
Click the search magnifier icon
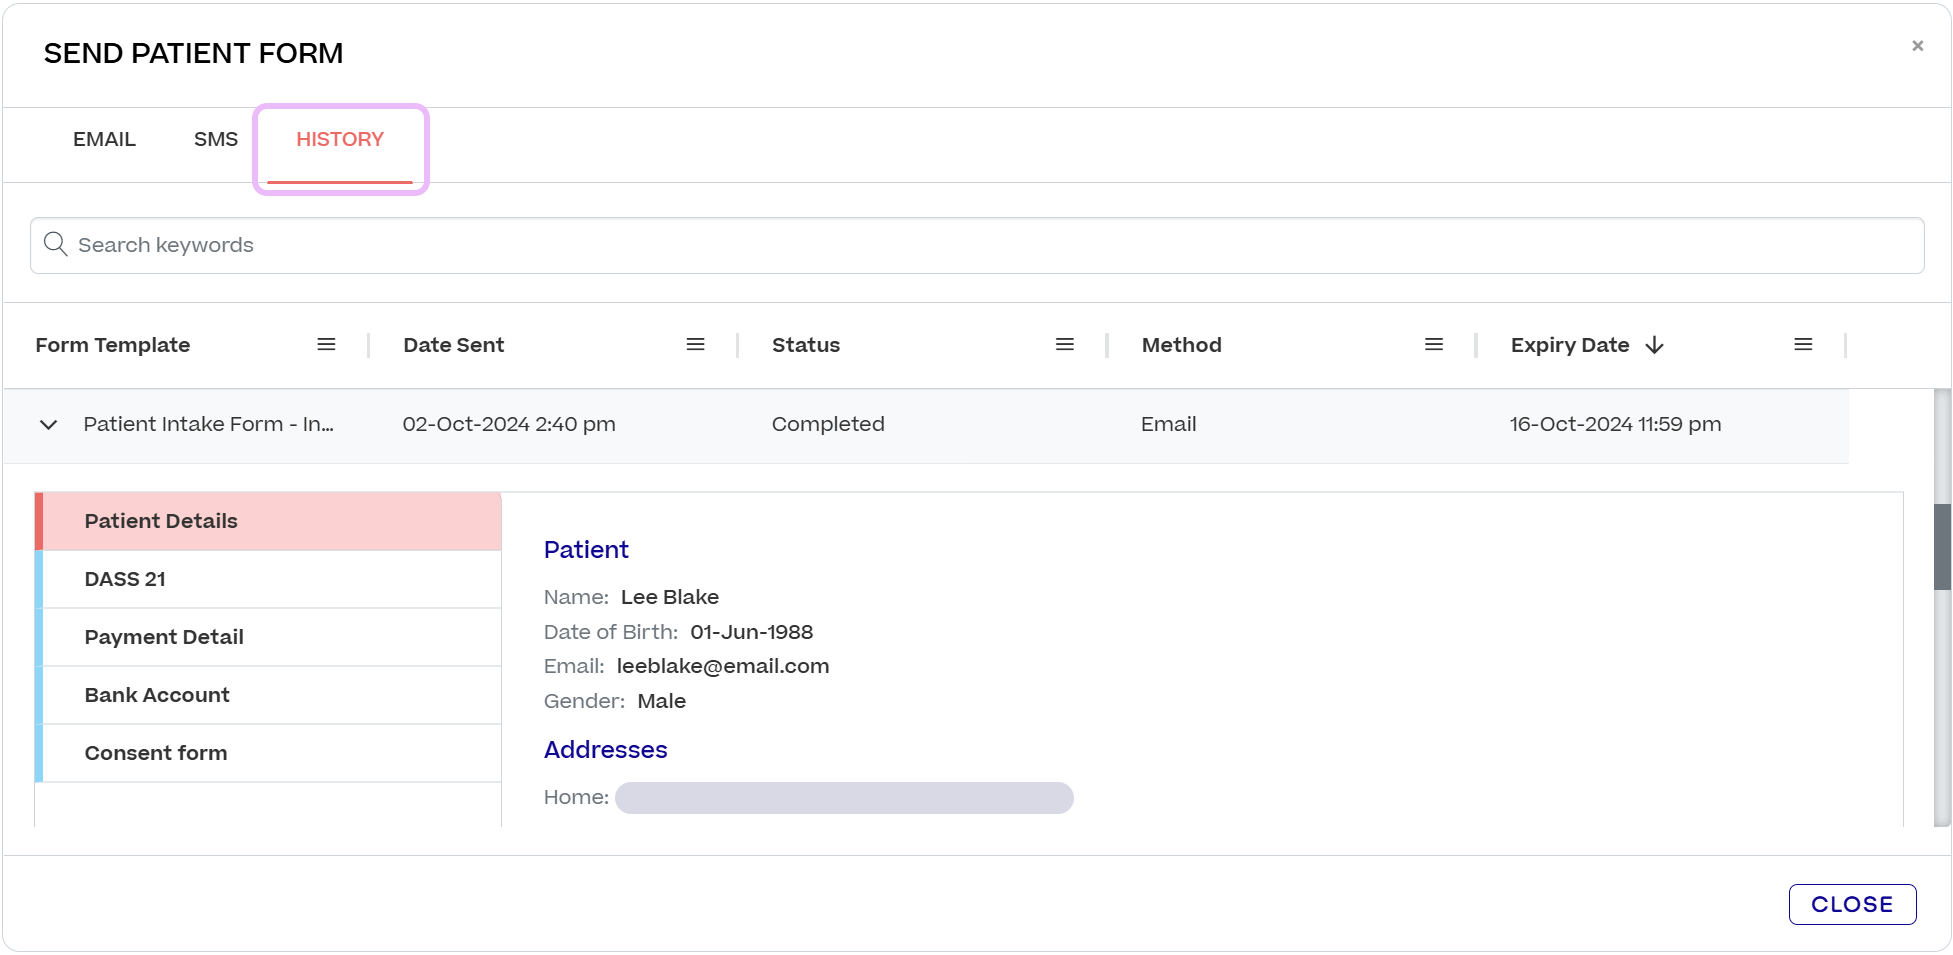coord(56,244)
